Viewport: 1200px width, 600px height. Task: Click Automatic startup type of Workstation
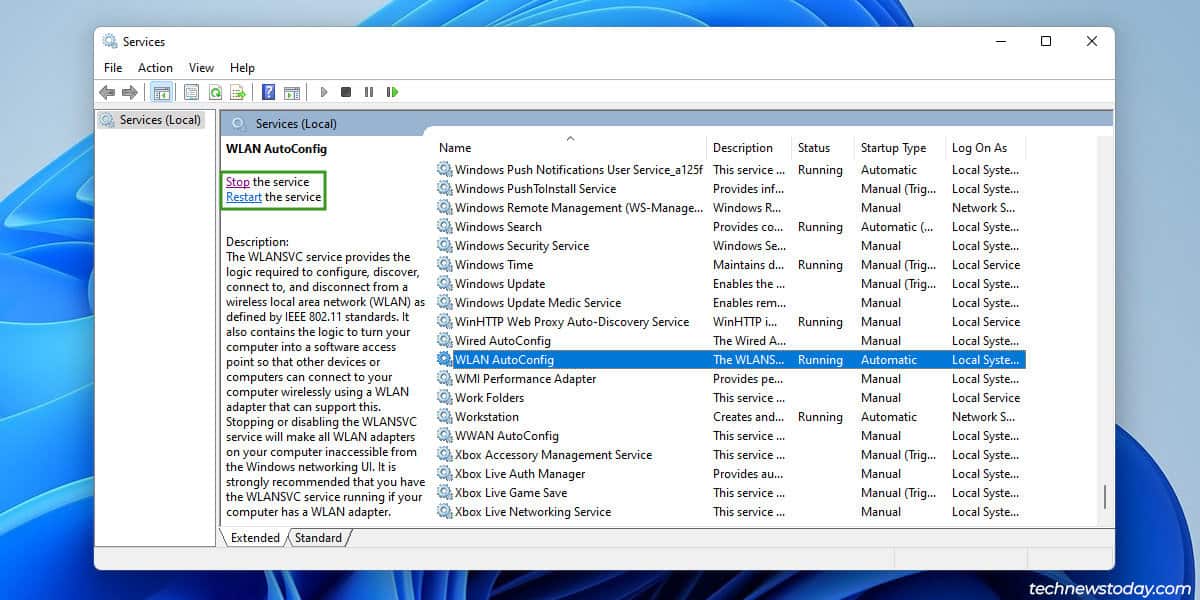point(889,417)
